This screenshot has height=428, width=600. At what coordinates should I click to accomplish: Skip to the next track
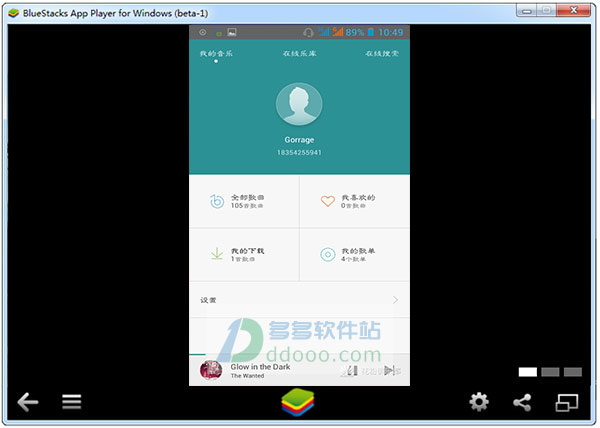pos(388,371)
